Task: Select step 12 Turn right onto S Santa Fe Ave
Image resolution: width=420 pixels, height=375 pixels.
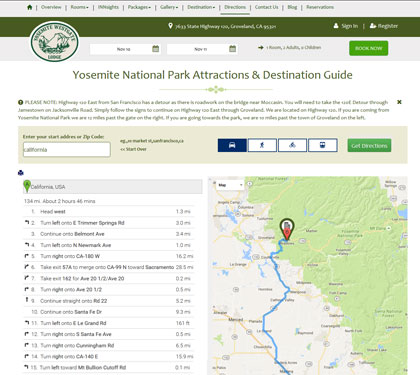Action: (x=109, y=334)
